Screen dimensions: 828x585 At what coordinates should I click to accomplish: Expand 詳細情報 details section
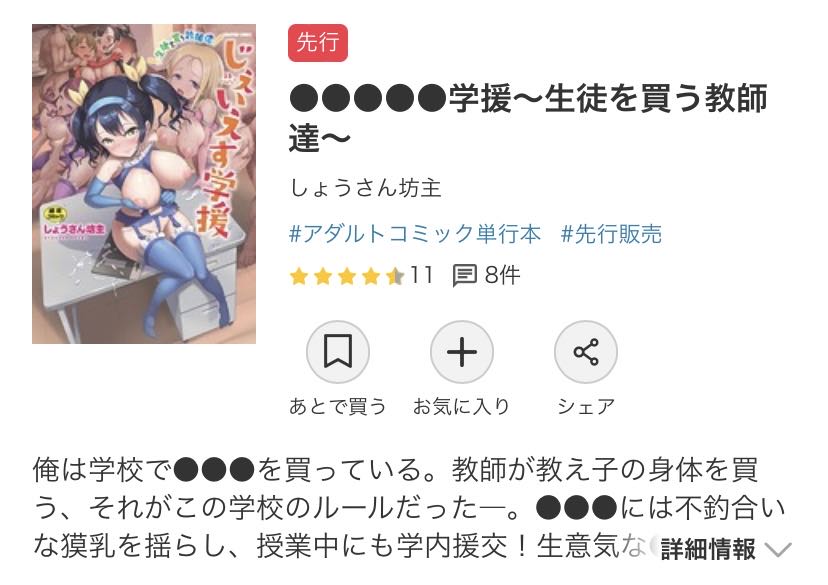click(708, 549)
